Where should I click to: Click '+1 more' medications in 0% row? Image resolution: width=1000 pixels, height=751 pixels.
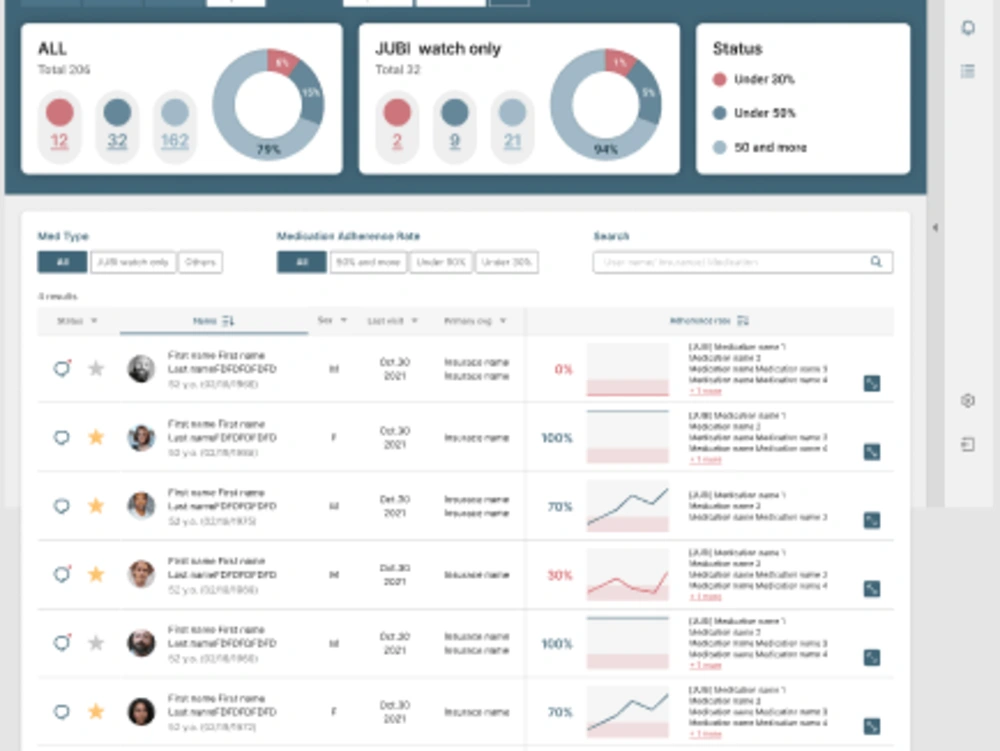705,391
